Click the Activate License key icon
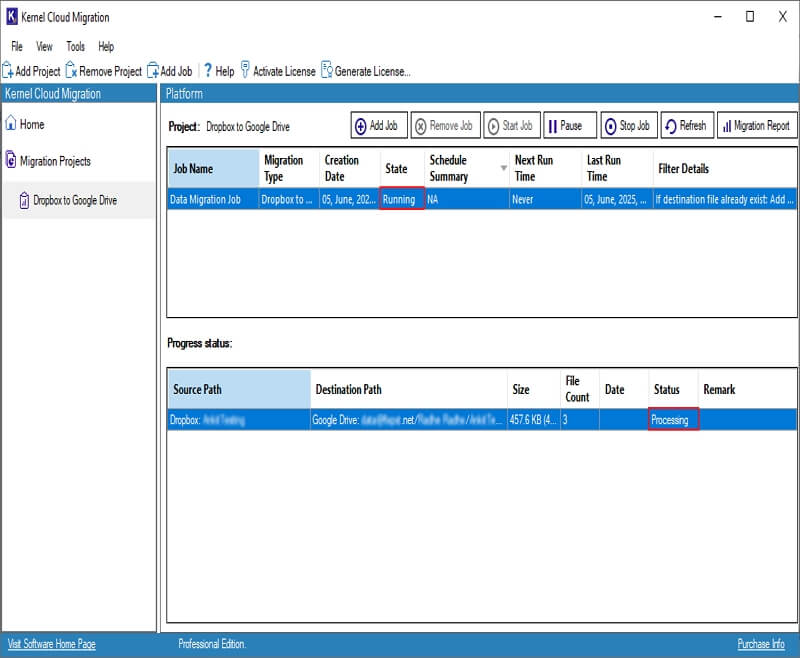 [245, 70]
